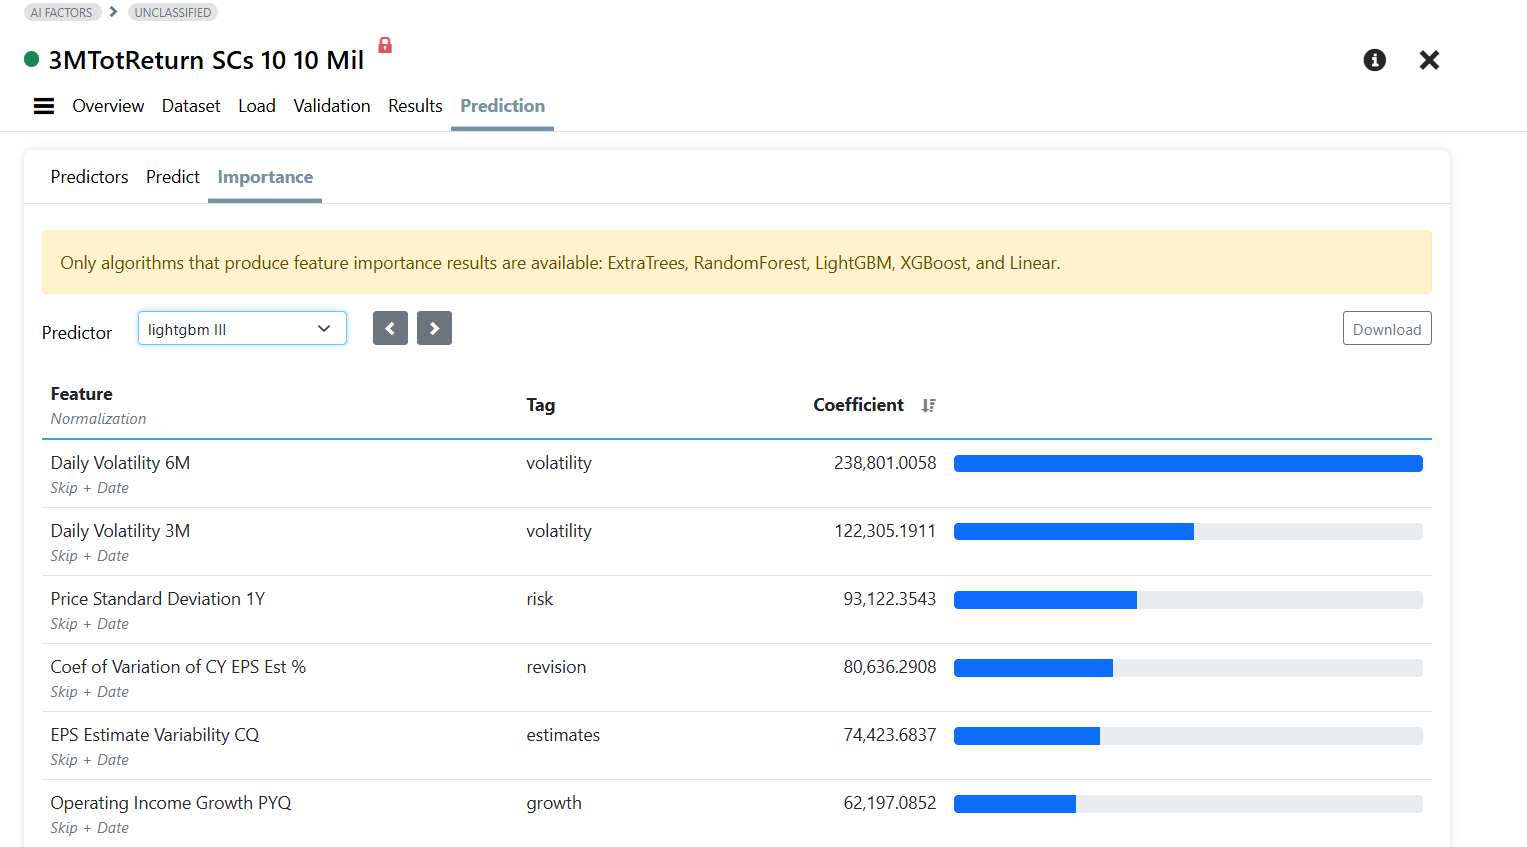
Task: Click Coef of Variation EPS bar
Action: pyautogui.click(x=1188, y=667)
